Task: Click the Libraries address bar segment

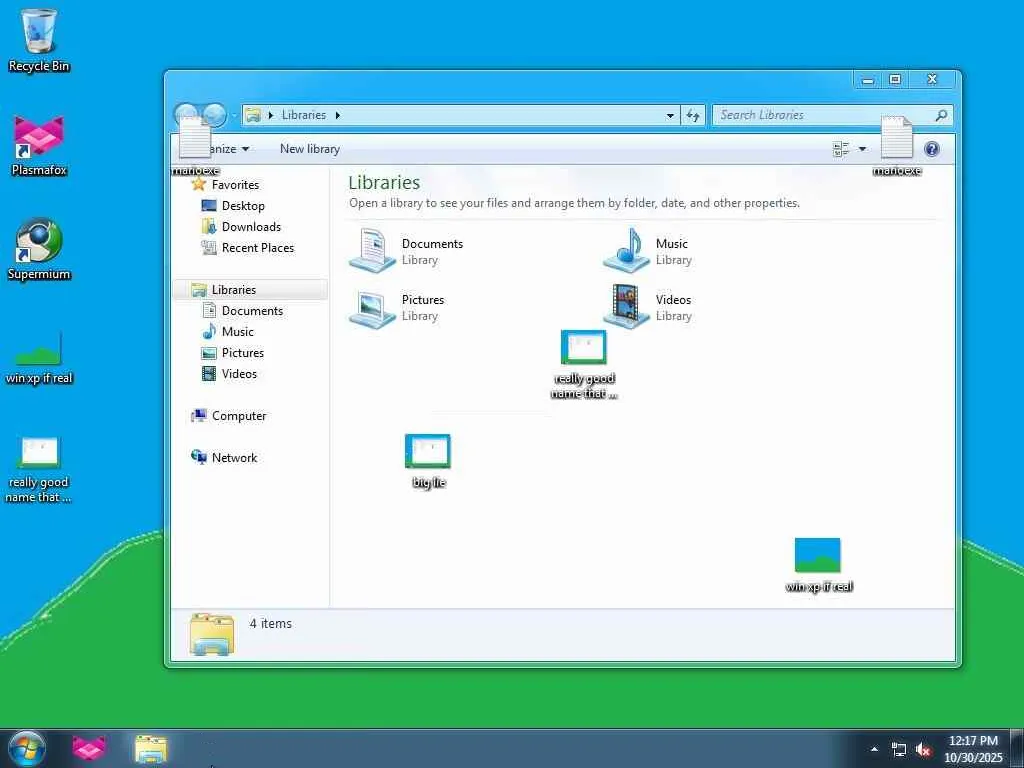Action: pos(304,115)
